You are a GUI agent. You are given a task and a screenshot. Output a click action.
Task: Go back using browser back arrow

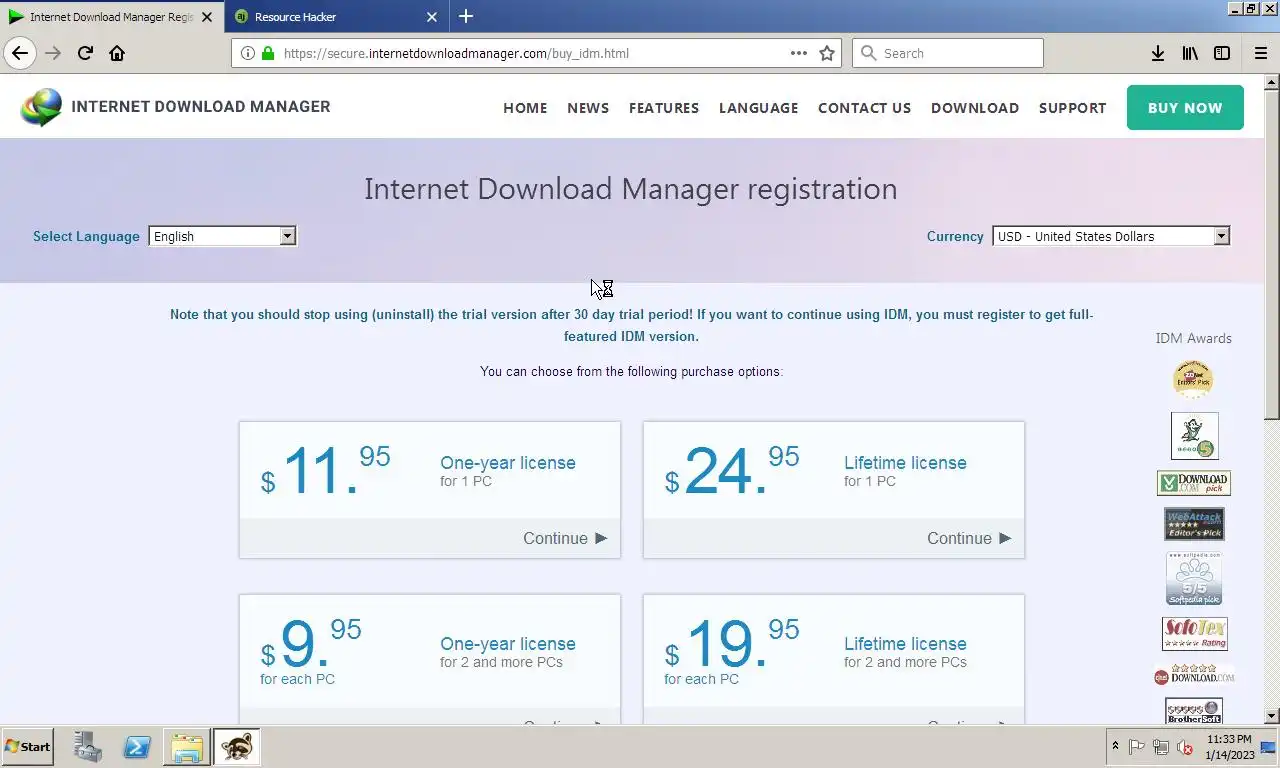click(x=20, y=53)
